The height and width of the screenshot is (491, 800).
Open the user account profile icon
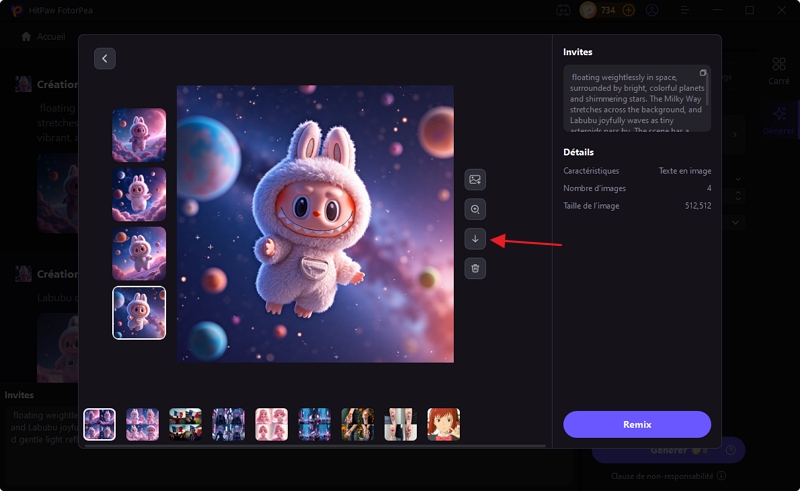click(653, 10)
